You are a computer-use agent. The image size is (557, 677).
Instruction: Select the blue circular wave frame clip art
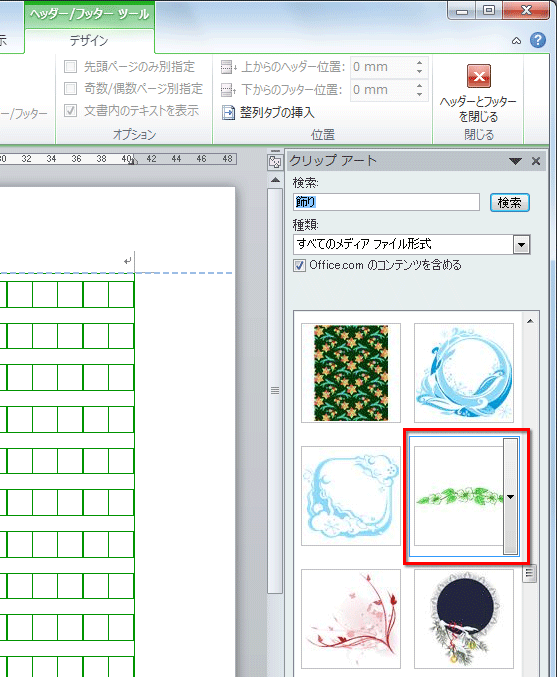pyautogui.click(x=464, y=373)
